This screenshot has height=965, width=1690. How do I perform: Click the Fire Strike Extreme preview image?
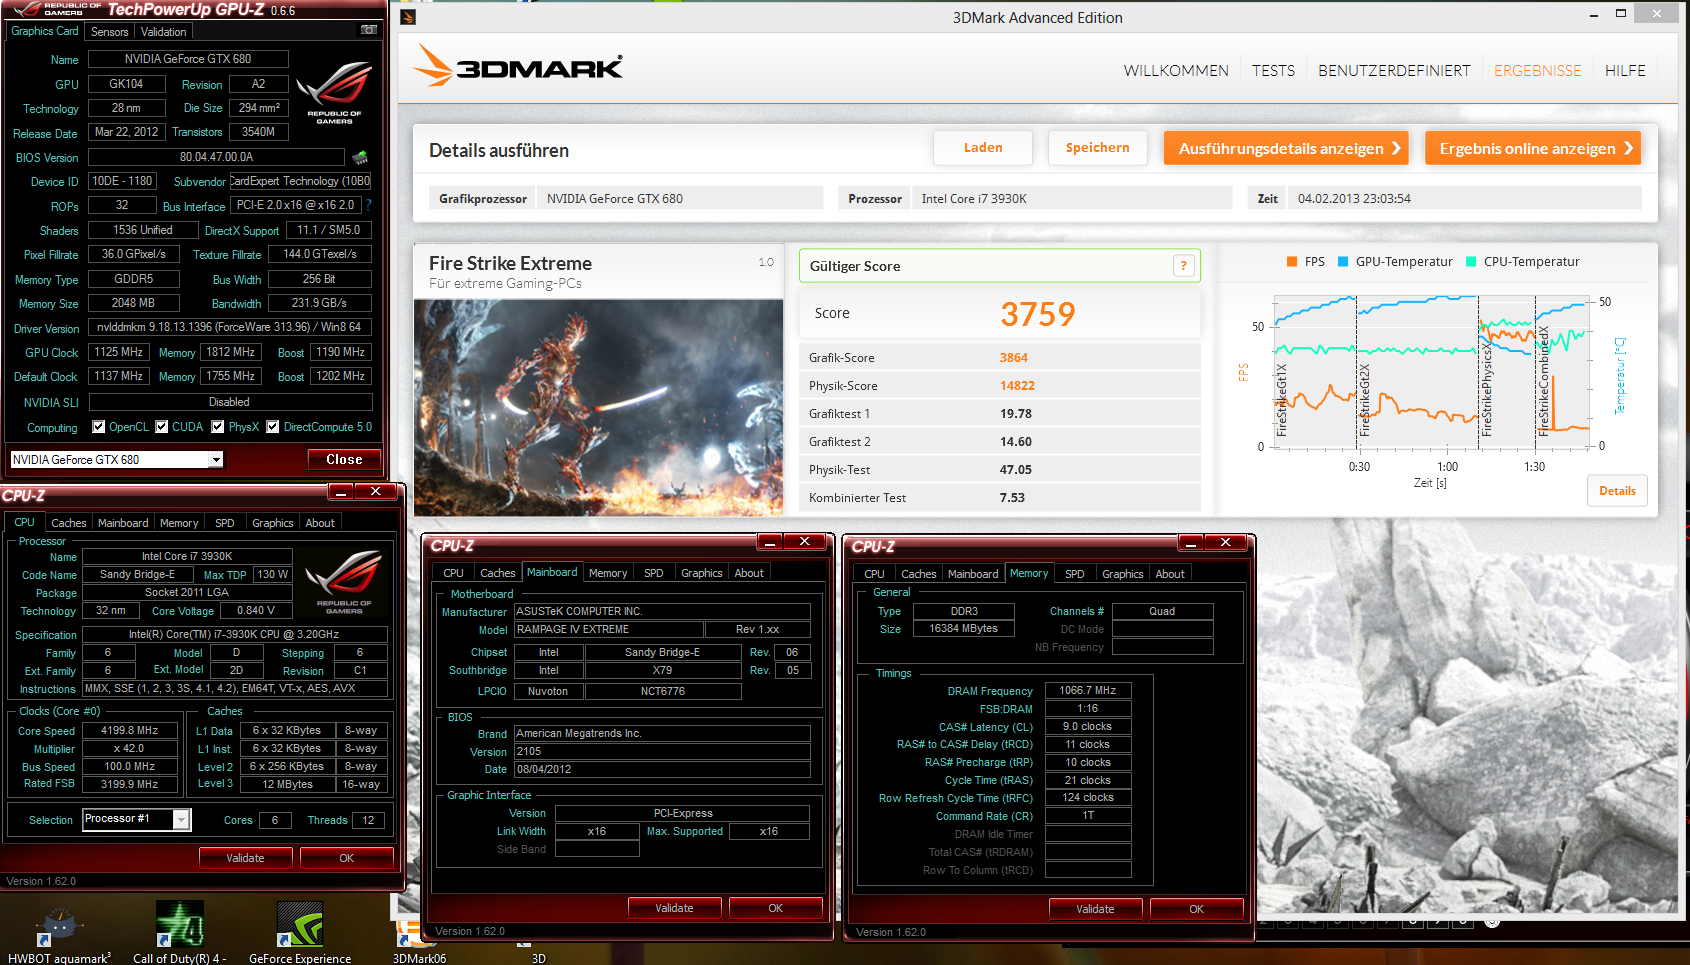[x=598, y=407]
